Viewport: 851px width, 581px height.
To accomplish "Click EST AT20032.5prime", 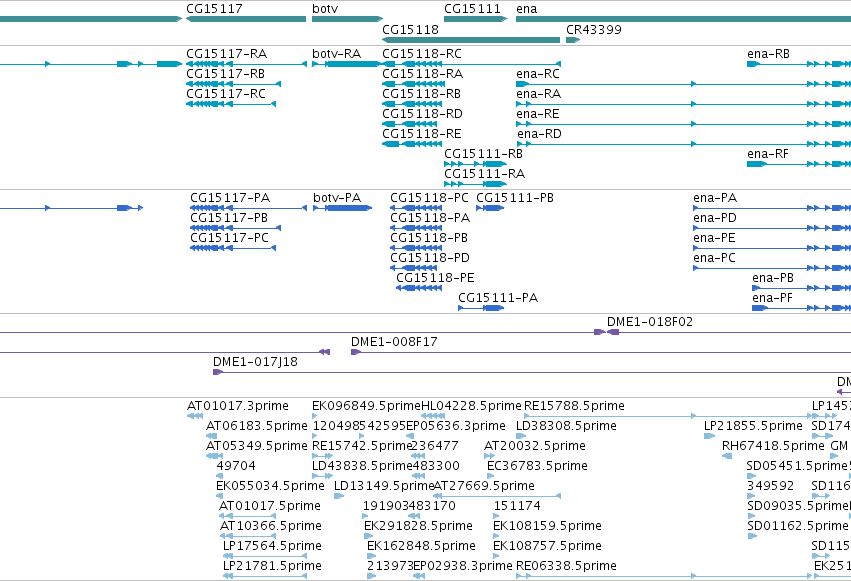I will point(535,446).
